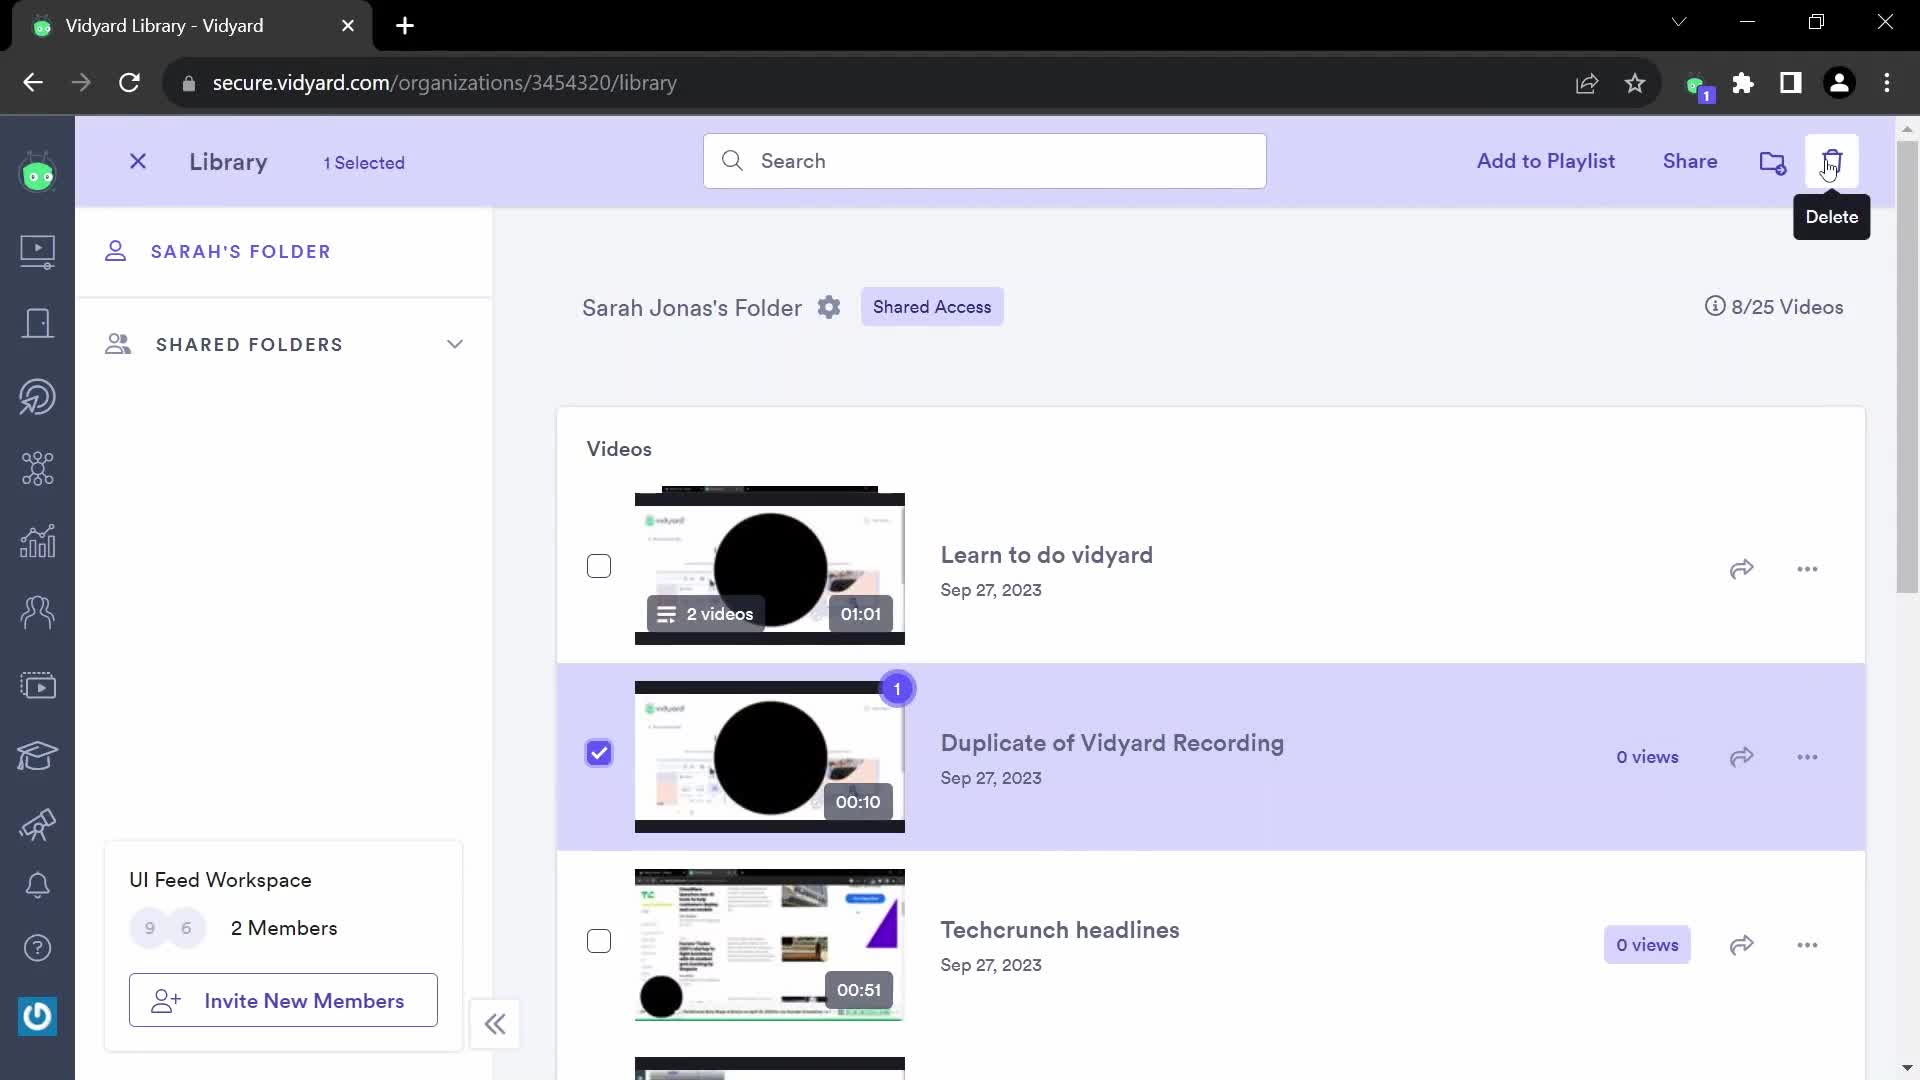Viewport: 1920px width, 1080px height.
Task: Open the video library sidebar icon
Action: (x=38, y=251)
